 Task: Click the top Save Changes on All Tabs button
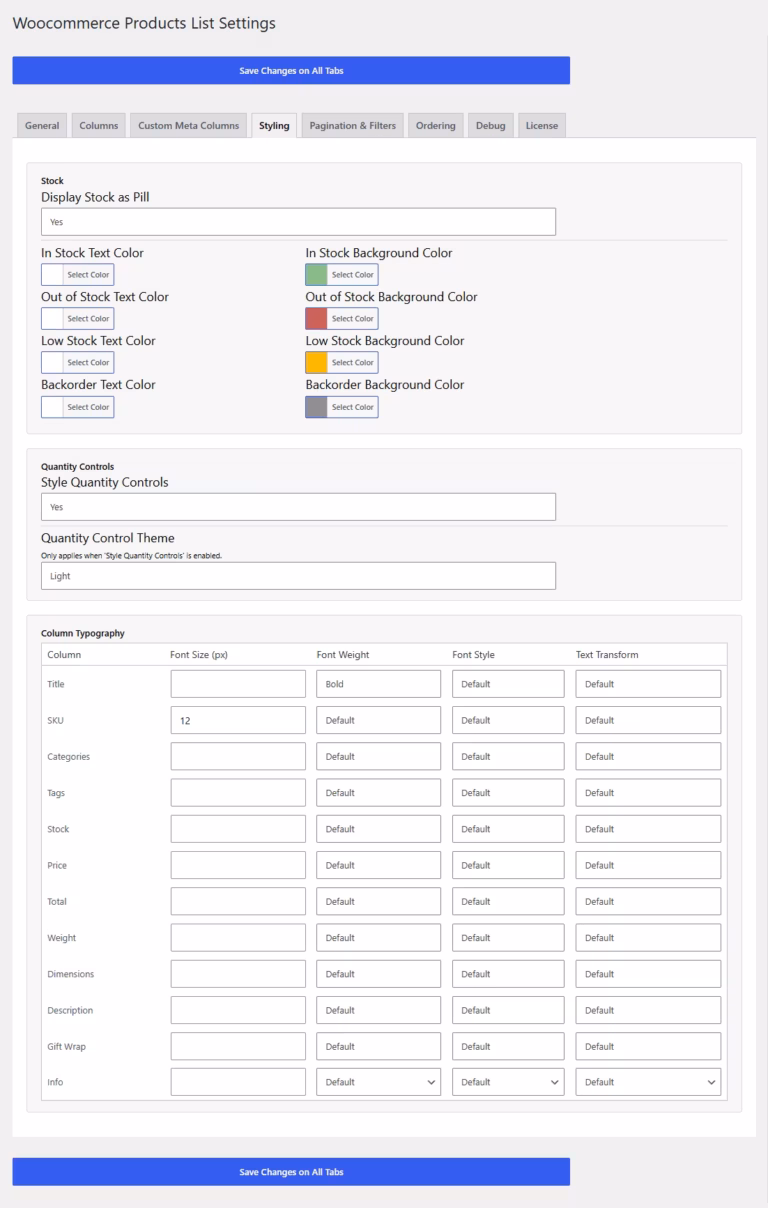pyautogui.click(x=291, y=70)
